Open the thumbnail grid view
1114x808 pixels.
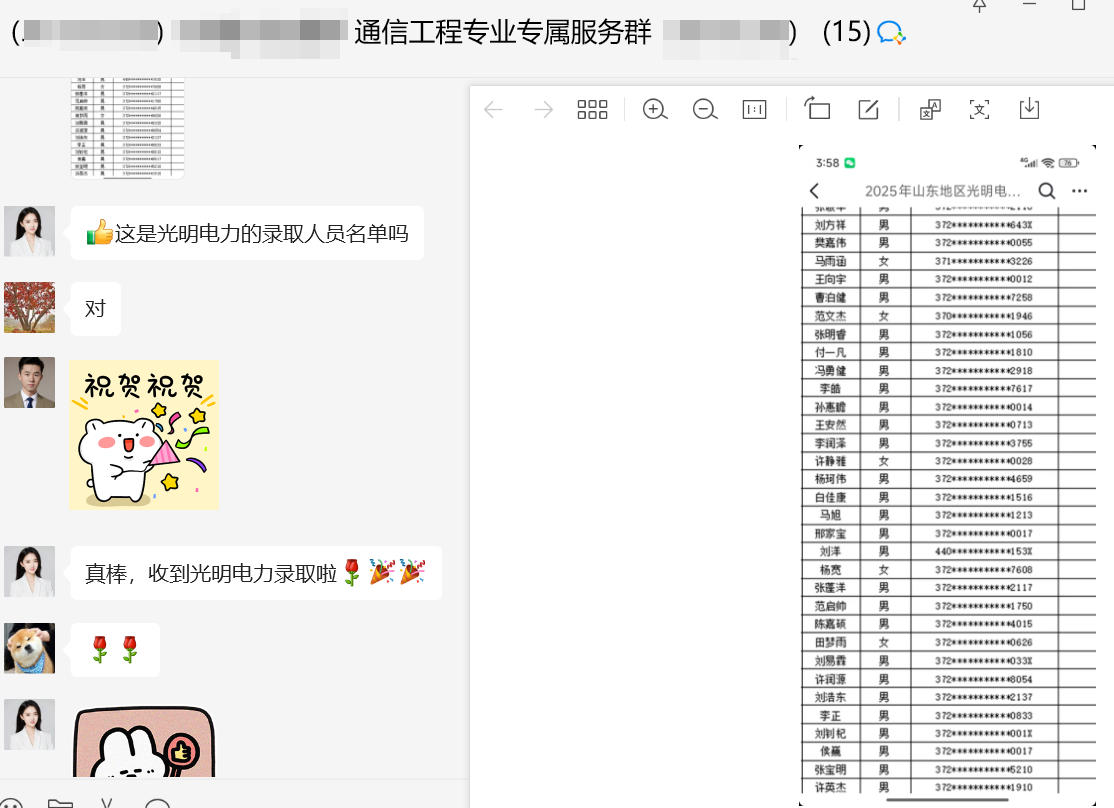click(592, 110)
